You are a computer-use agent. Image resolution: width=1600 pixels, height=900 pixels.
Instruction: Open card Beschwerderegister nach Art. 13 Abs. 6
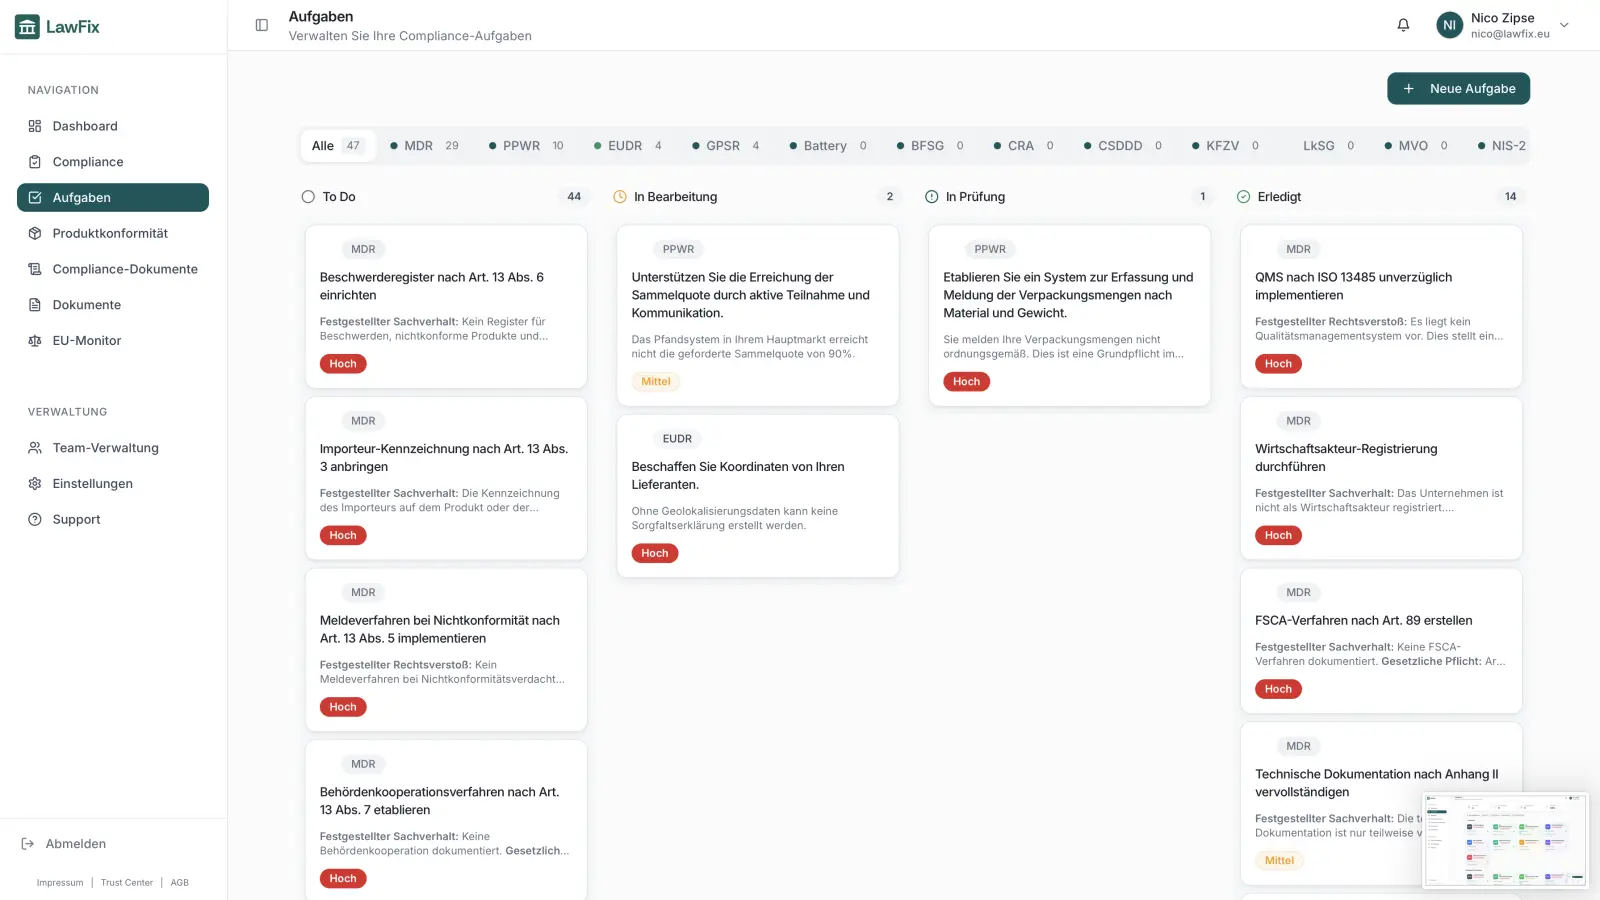click(x=446, y=306)
